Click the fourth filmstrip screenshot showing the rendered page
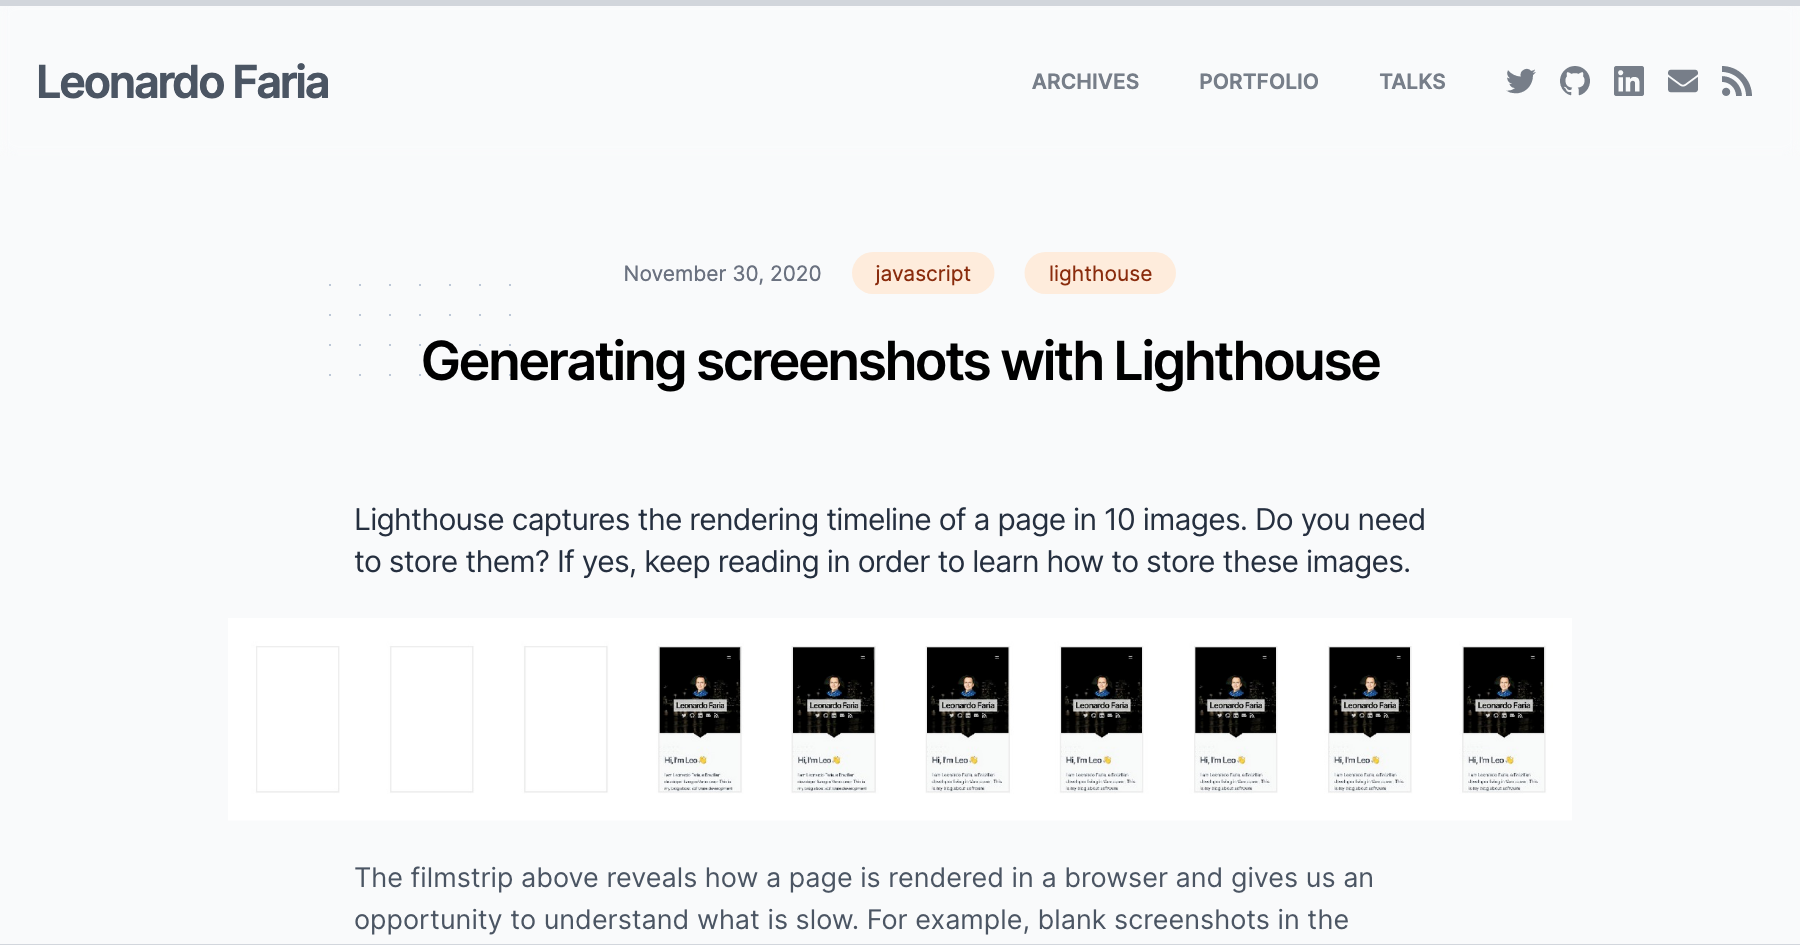This screenshot has height=945, width=1800. pos(700,719)
